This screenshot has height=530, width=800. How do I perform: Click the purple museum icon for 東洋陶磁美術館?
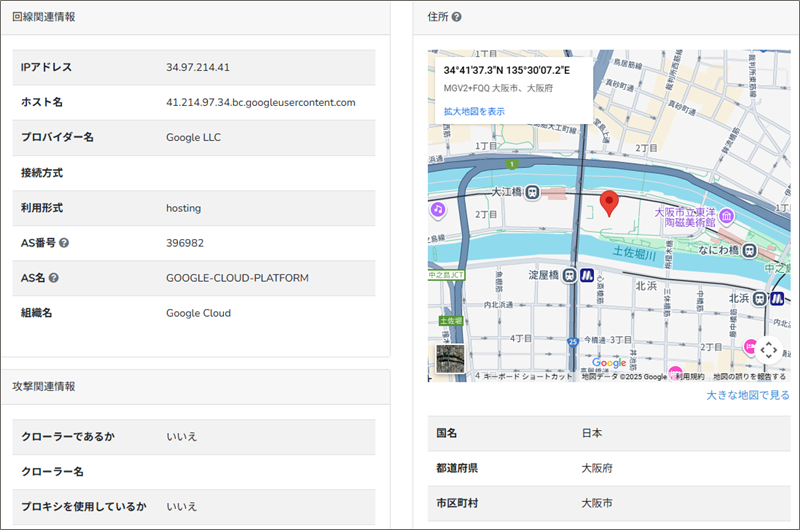pyautogui.click(x=728, y=216)
